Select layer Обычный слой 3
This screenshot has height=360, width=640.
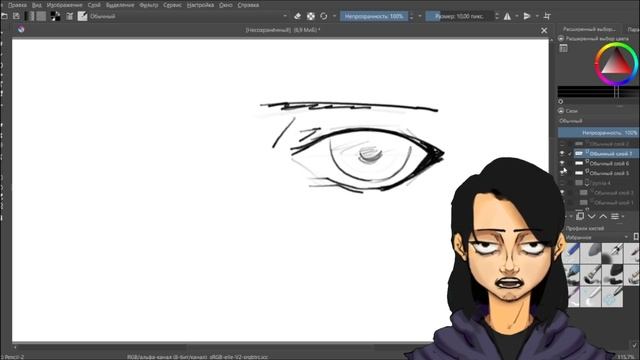click(x=610, y=193)
